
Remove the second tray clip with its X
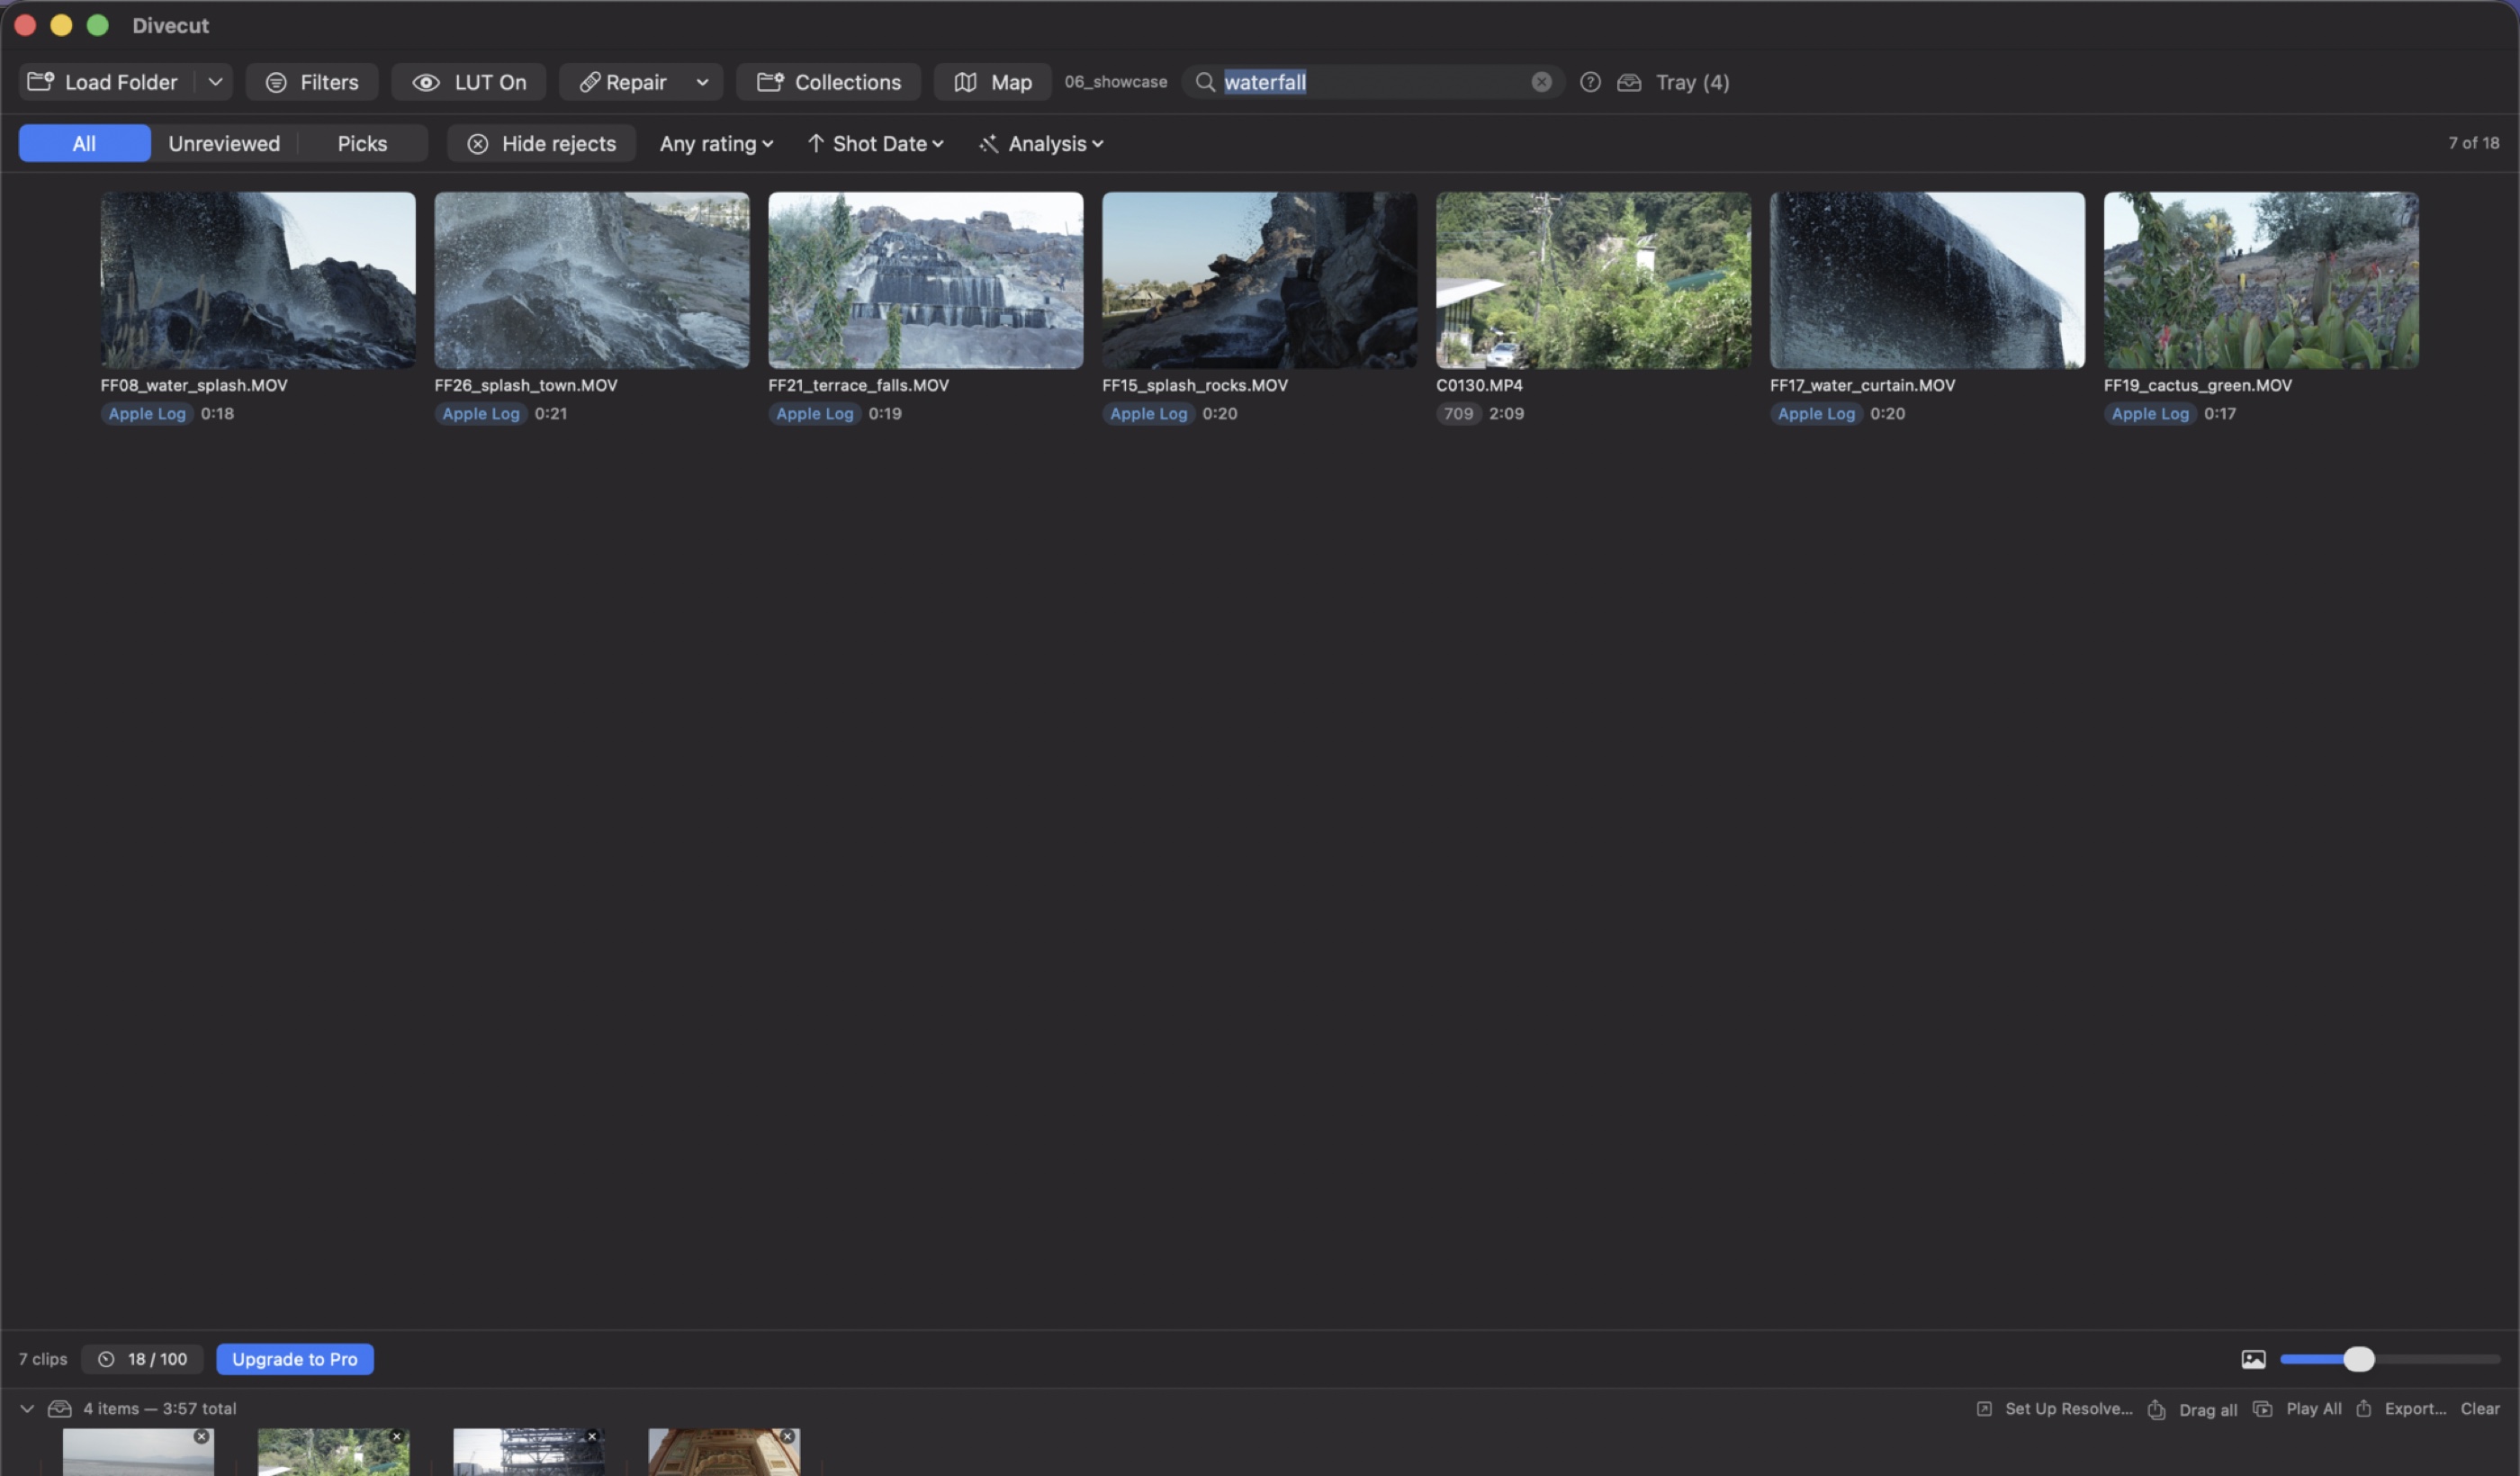click(396, 1436)
